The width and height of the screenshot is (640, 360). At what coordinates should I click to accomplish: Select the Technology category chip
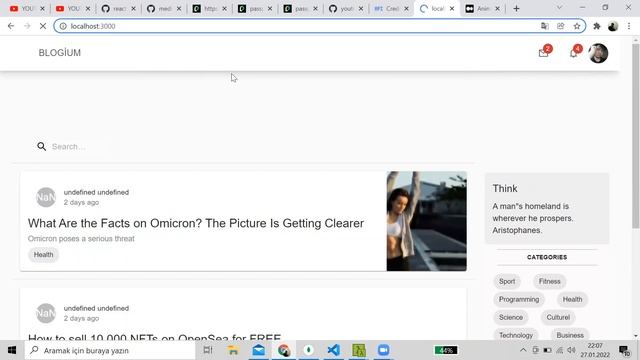coord(516,335)
